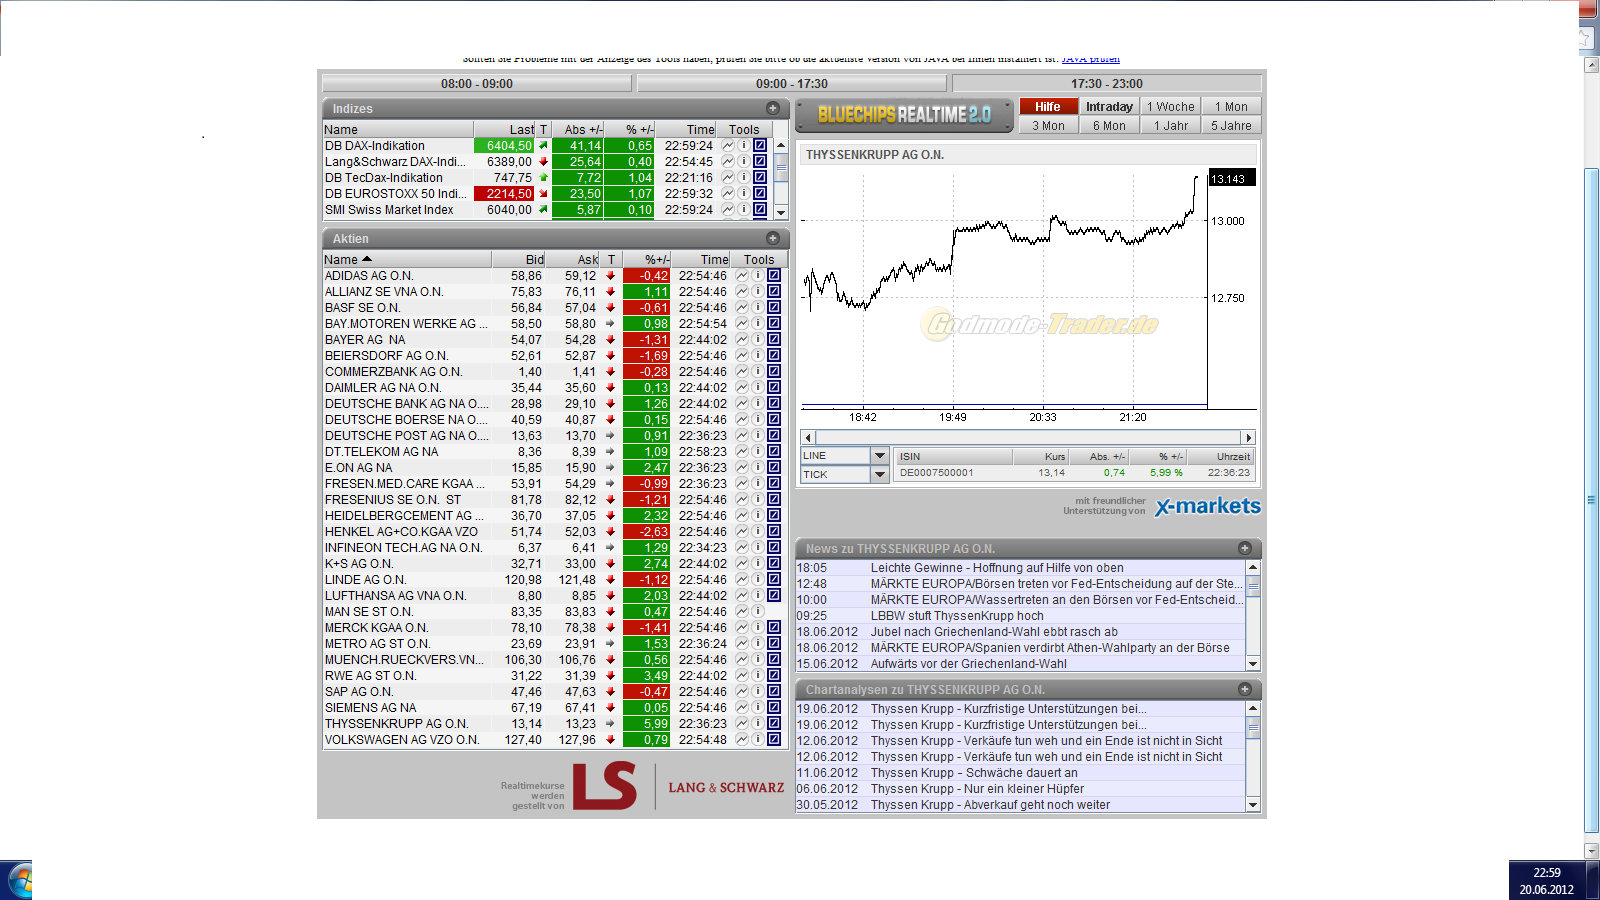Show info for SMI Swiss Market Index

pos(744,210)
